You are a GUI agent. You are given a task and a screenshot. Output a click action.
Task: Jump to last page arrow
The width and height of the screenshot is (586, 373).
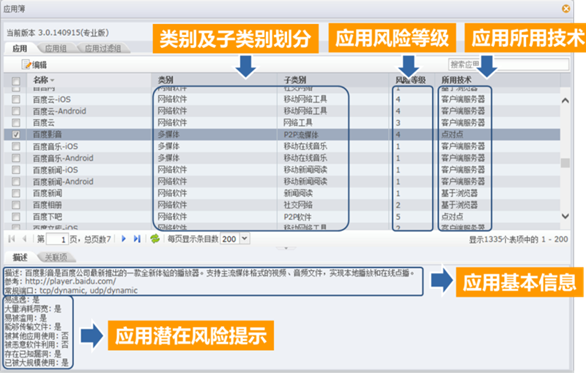coord(137,239)
